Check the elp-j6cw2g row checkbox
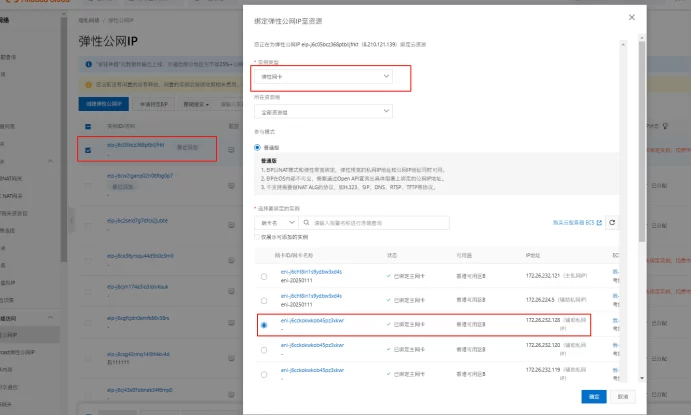Viewport: 692px width, 415px height. 88,185
